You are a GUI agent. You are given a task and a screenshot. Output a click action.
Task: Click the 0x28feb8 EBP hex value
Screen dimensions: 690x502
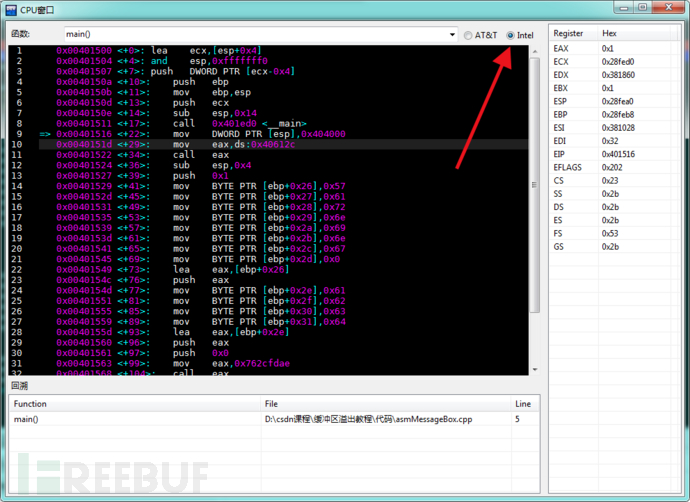[x=618, y=114]
